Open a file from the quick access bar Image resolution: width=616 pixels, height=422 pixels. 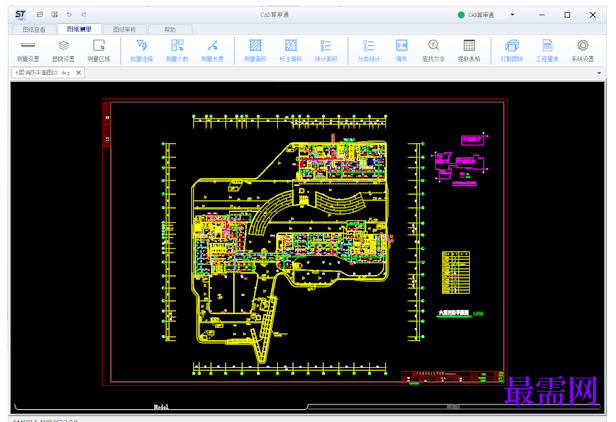tap(40, 15)
